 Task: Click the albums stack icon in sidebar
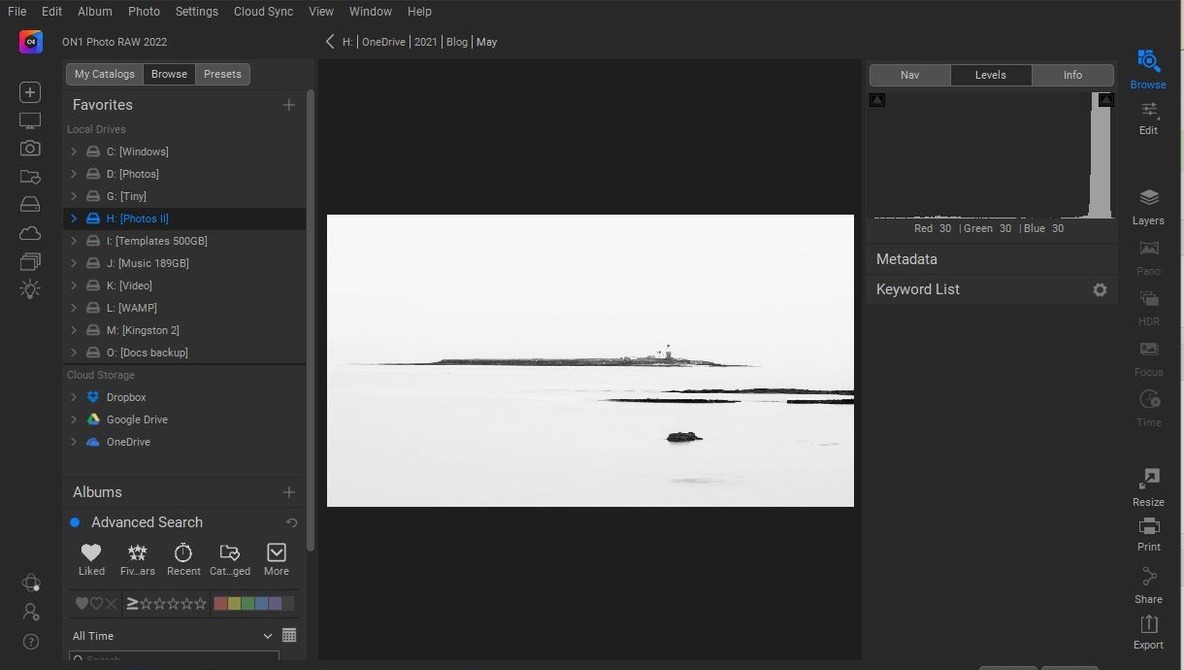click(x=30, y=261)
